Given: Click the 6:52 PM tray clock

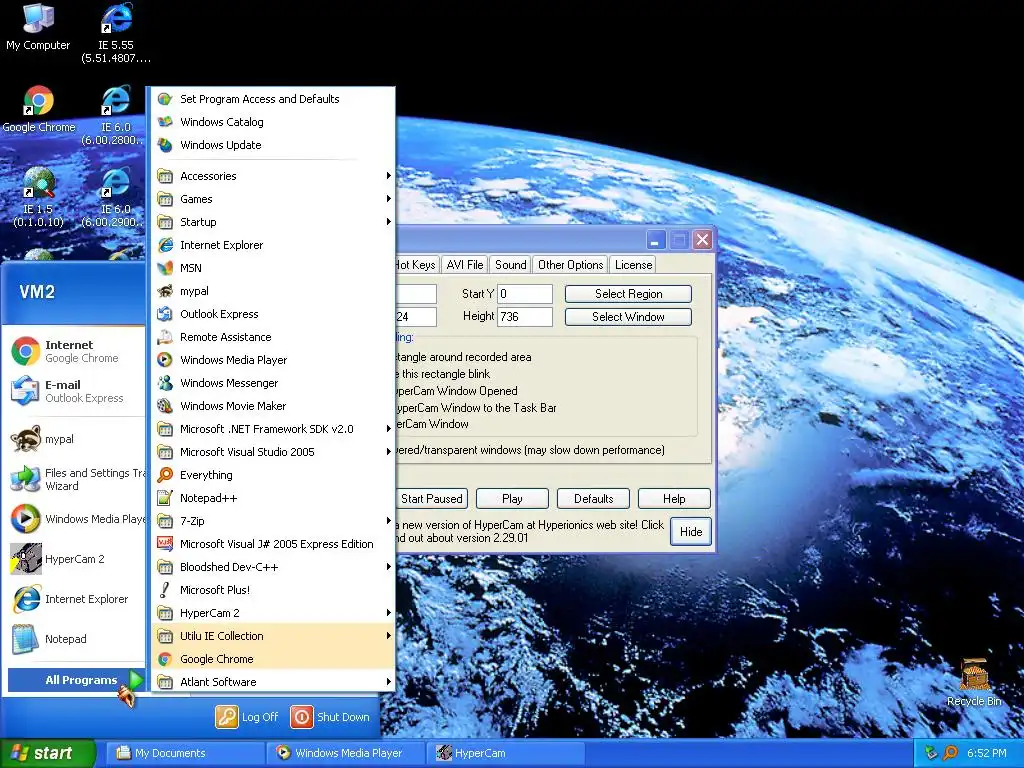Looking at the screenshot, I should pyautogui.click(x=986, y=753).
